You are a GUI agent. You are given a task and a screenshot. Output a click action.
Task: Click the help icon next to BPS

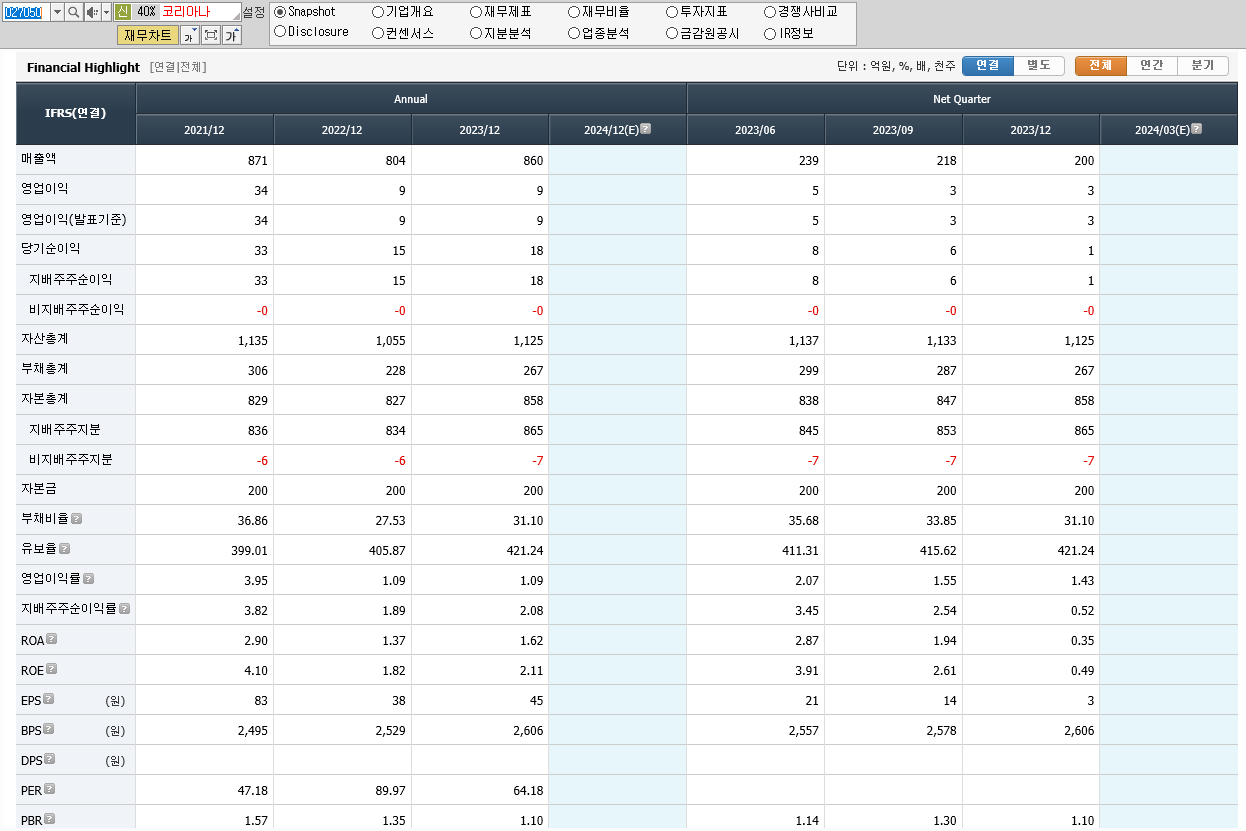tap(49, 729)
